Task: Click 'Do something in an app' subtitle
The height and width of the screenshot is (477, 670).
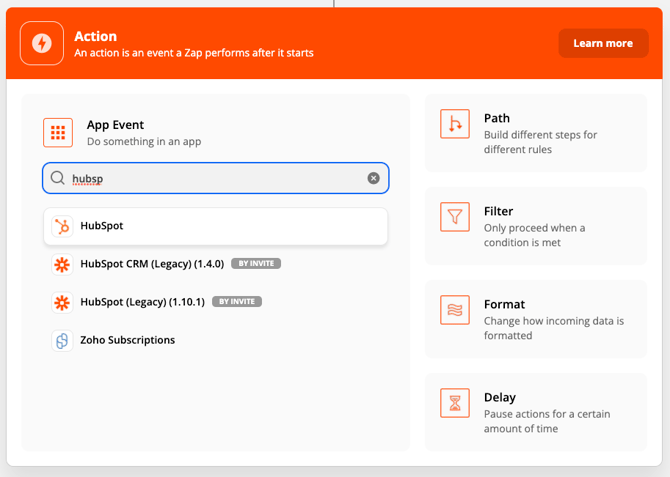Action: 144,141
